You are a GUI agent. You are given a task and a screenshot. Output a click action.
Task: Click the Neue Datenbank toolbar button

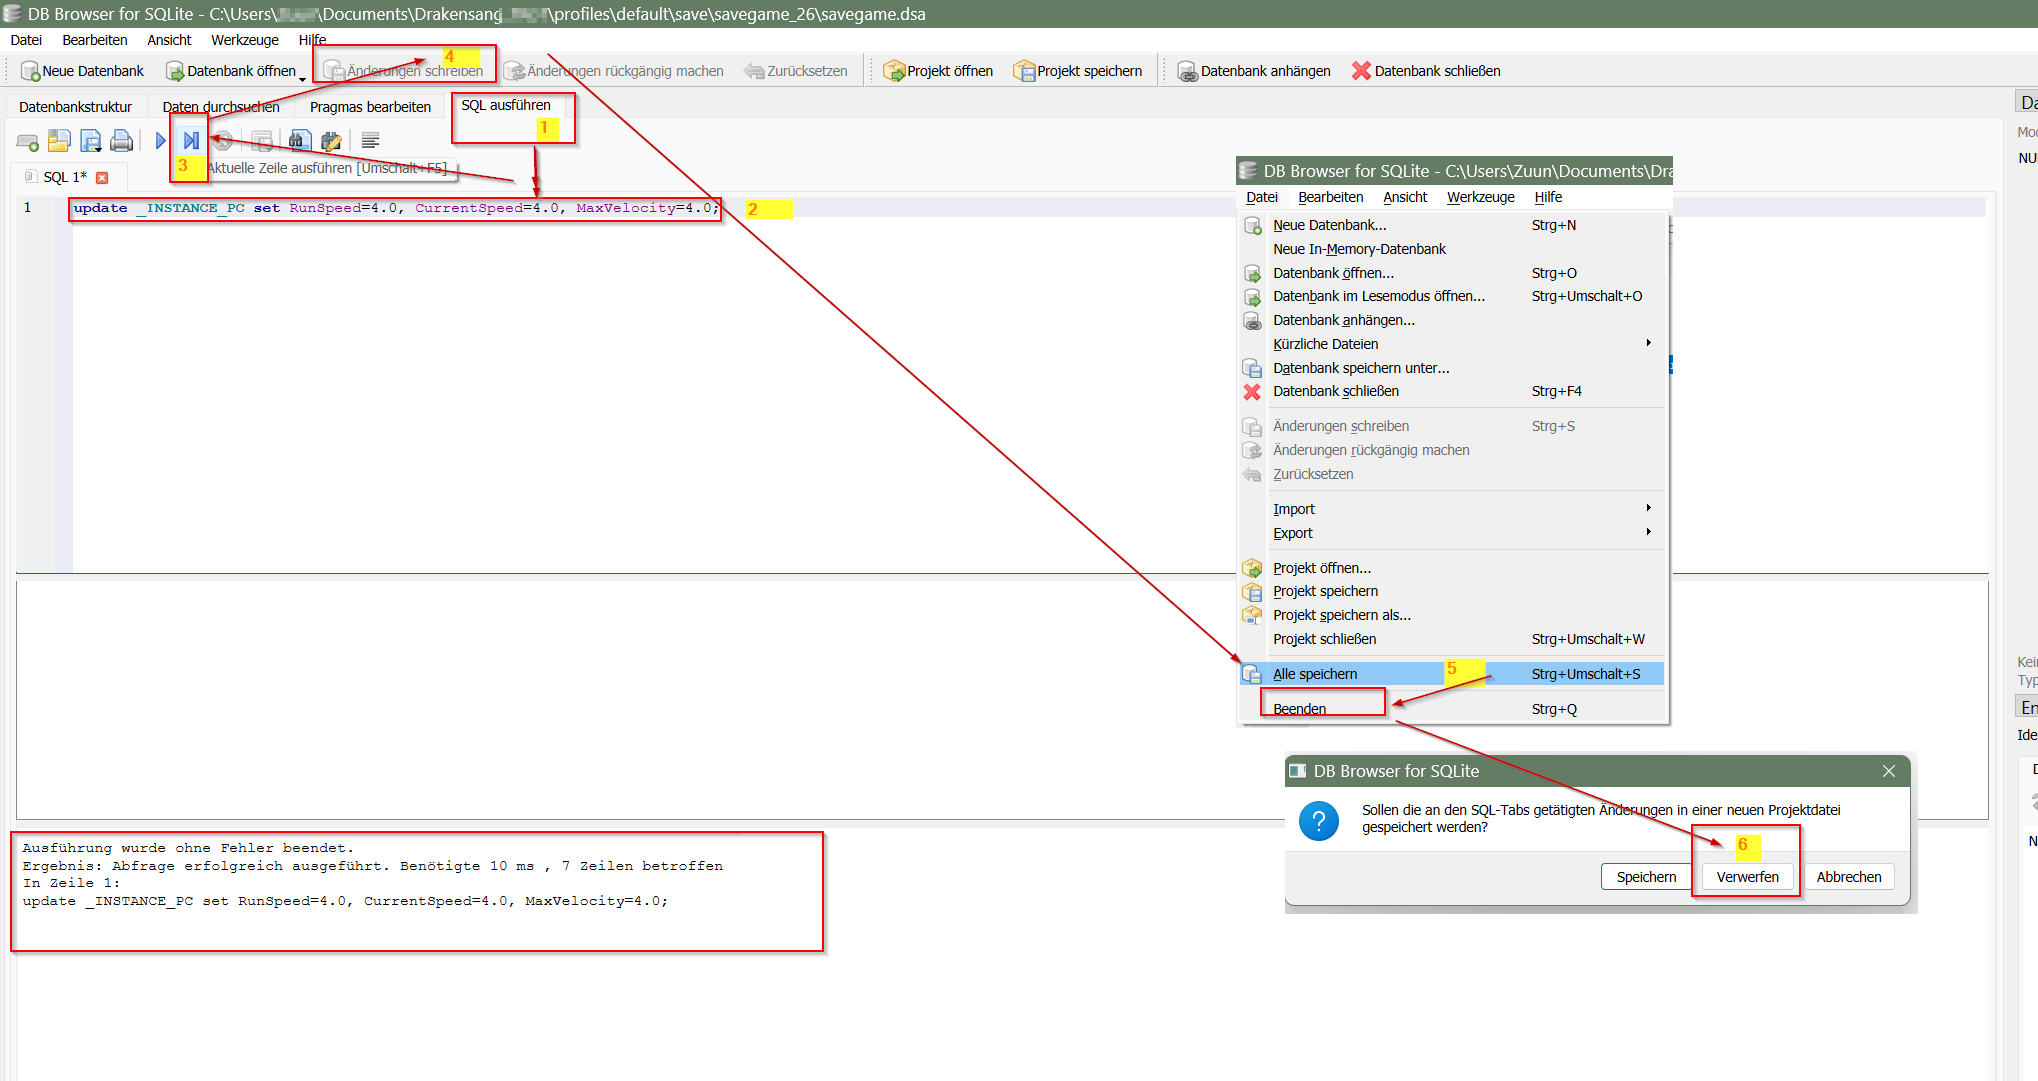click(x=83, y=71)
